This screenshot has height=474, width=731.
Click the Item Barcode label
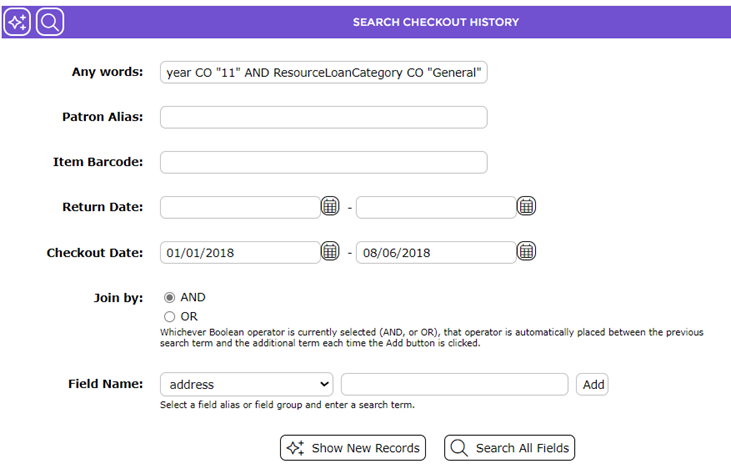pos(98,162)
